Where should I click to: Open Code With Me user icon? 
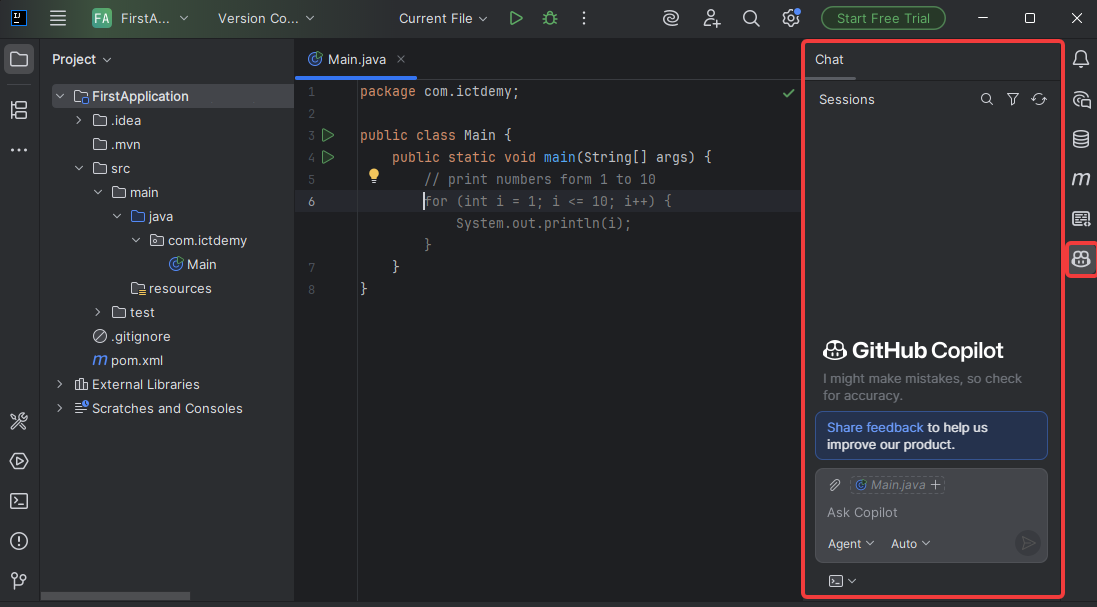(x=712, y=18)
